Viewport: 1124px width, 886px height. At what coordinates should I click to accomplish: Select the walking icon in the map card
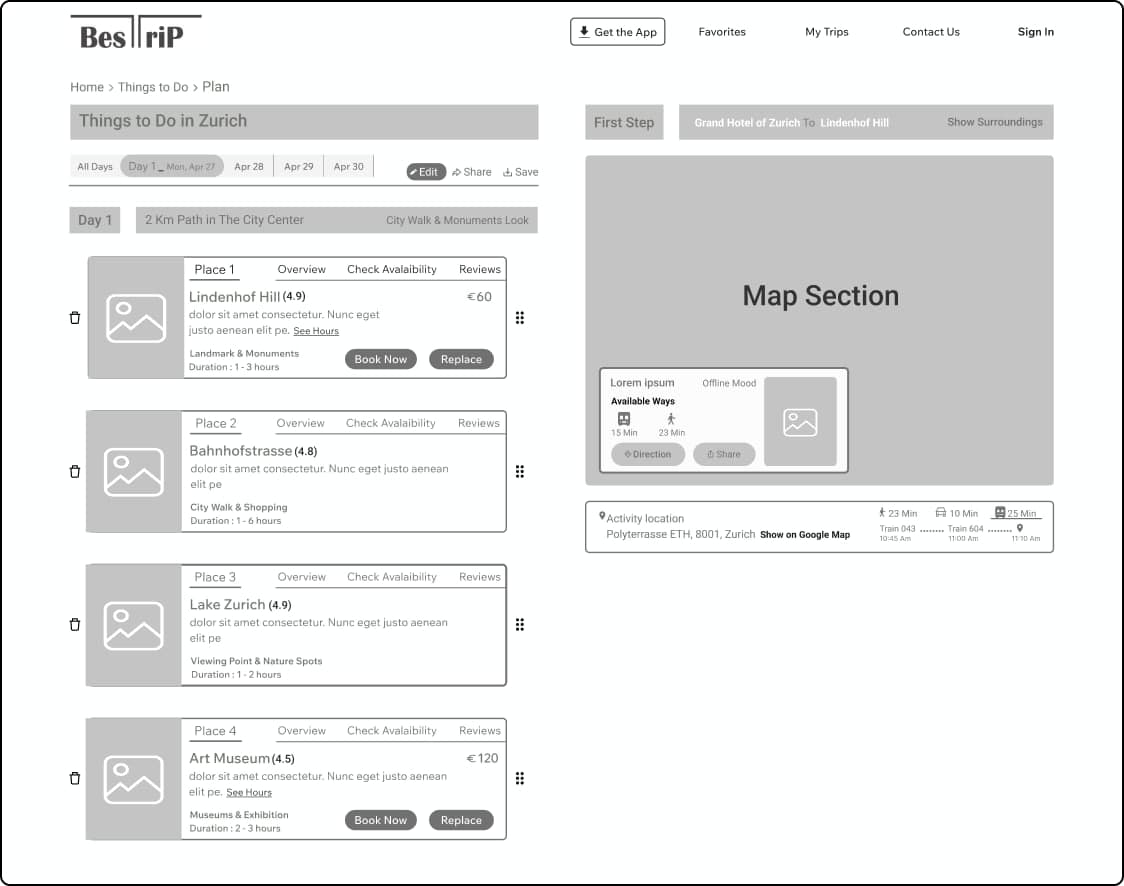point(671,419)
